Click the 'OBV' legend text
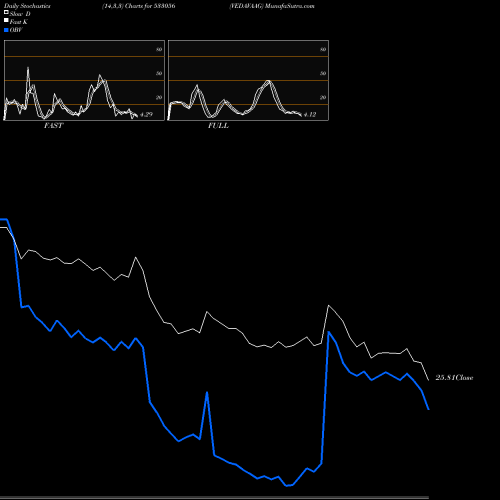Viewport: 500px width, 500px height. pyautogui.click(x=16, y=30)
